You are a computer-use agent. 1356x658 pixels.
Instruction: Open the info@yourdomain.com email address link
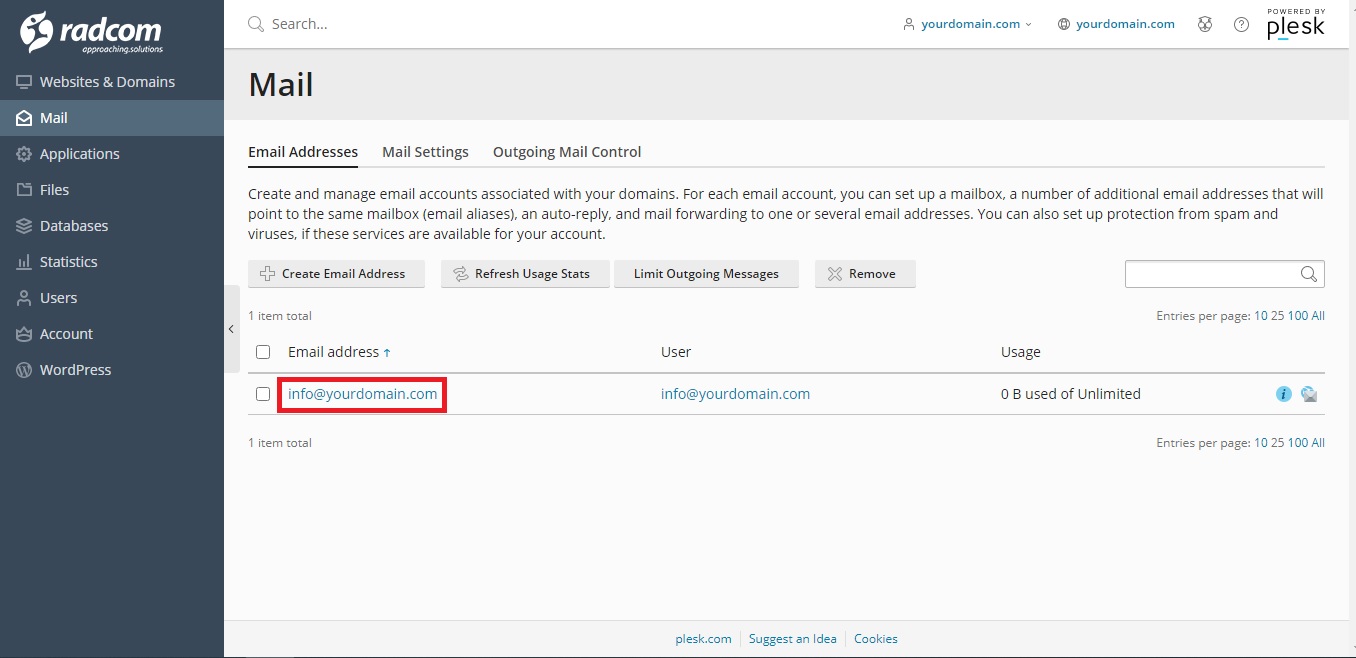click(362, 394)
